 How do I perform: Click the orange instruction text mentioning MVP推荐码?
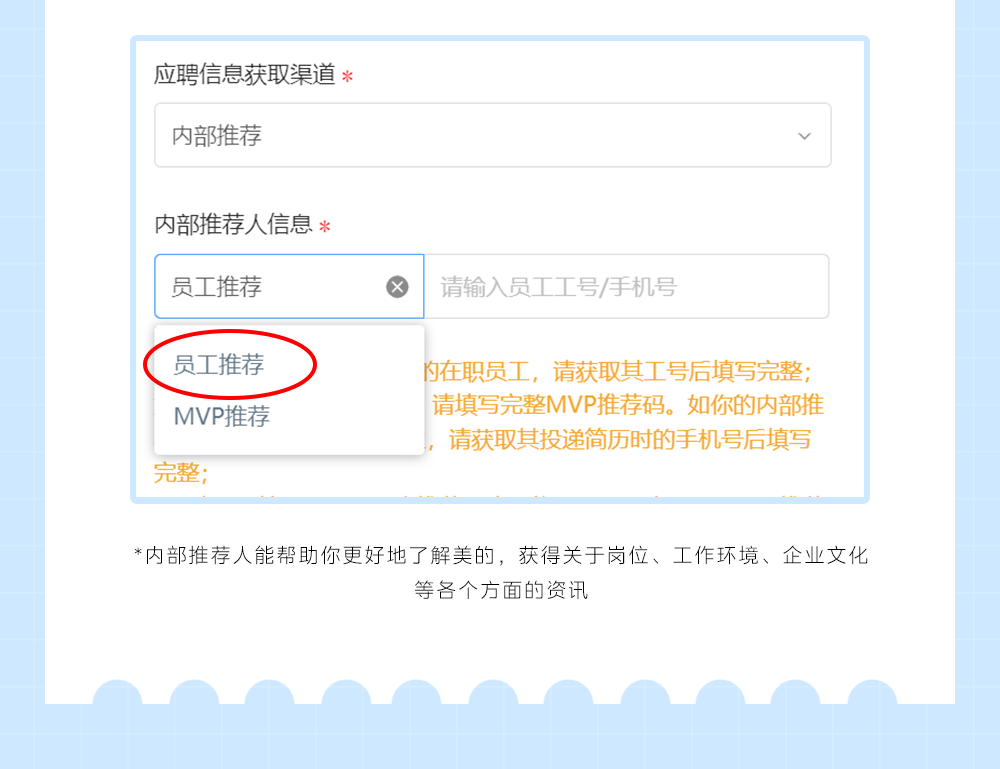[x=628, y=405]
